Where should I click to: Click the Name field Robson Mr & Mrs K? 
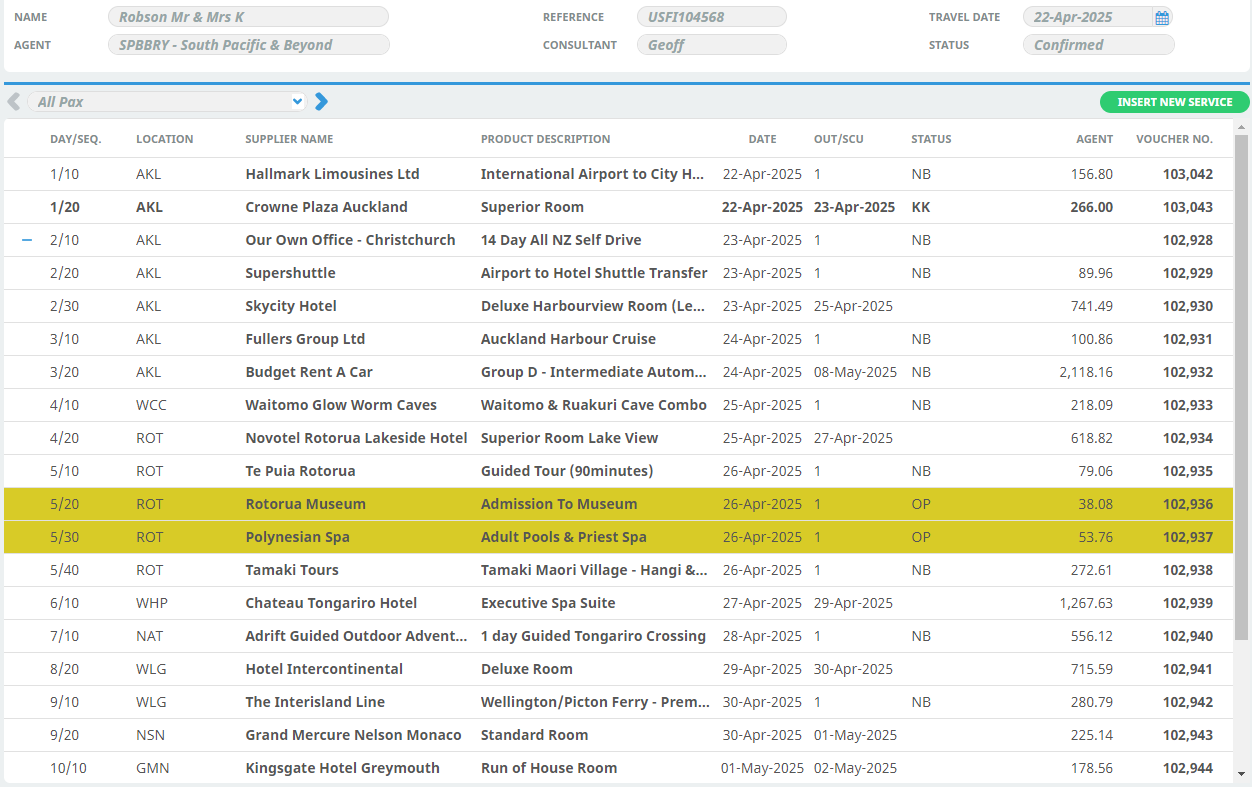(247, 17)
